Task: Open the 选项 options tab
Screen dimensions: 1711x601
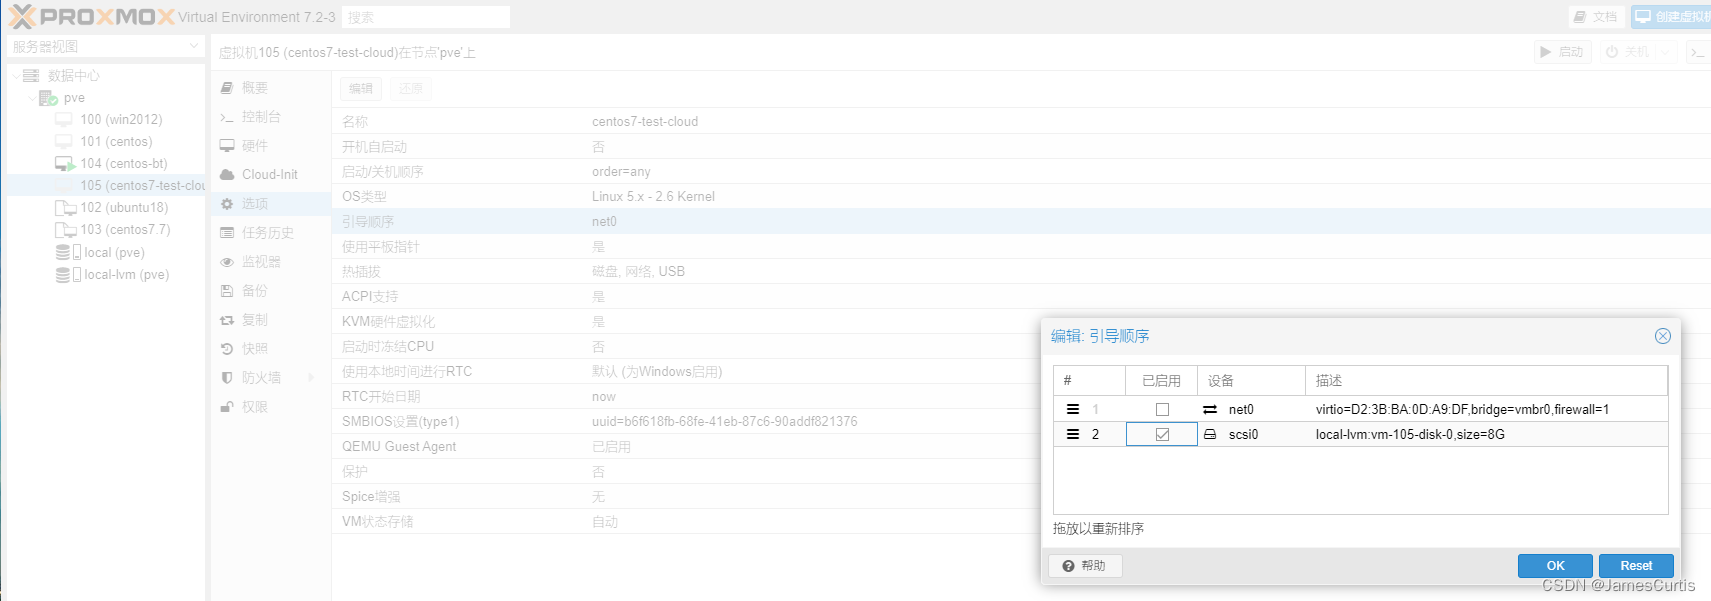Action: click(271, 203)
